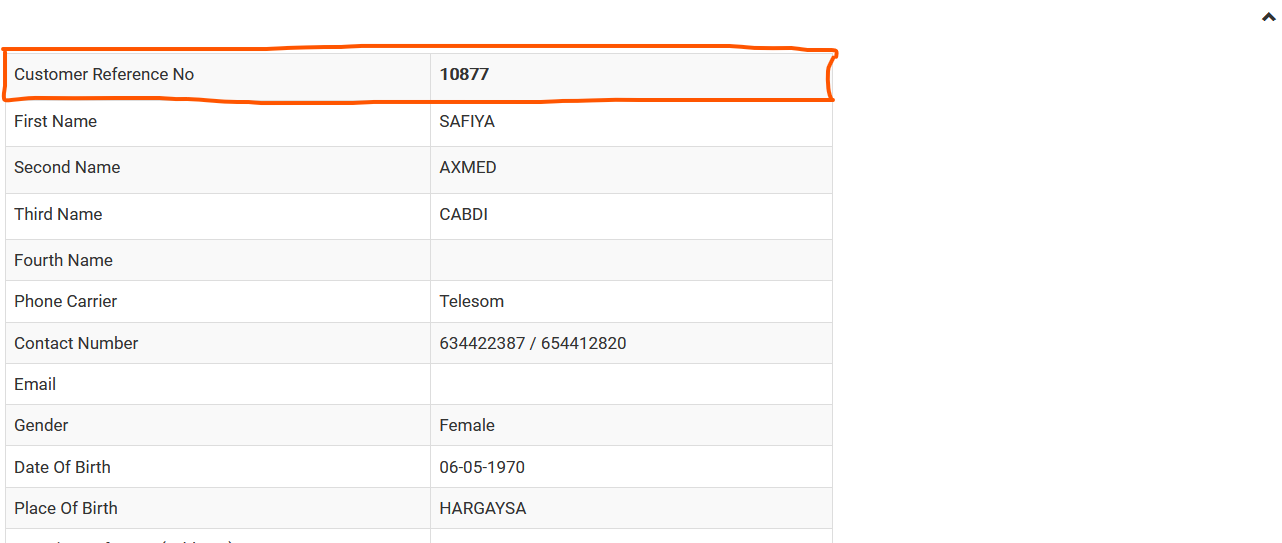
Task: Select the Third Name value CABDI
Action: click(464, 214)
